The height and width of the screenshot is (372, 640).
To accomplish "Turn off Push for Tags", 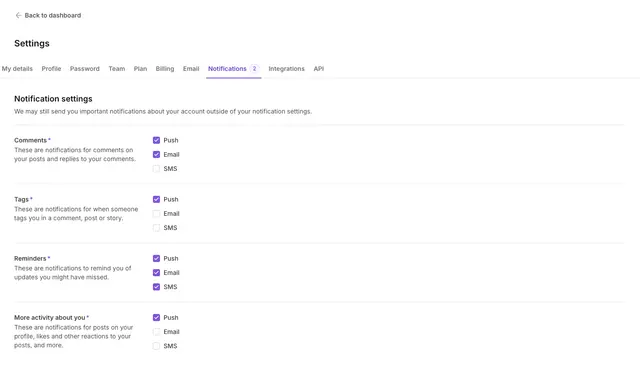I will click(156, 199).
